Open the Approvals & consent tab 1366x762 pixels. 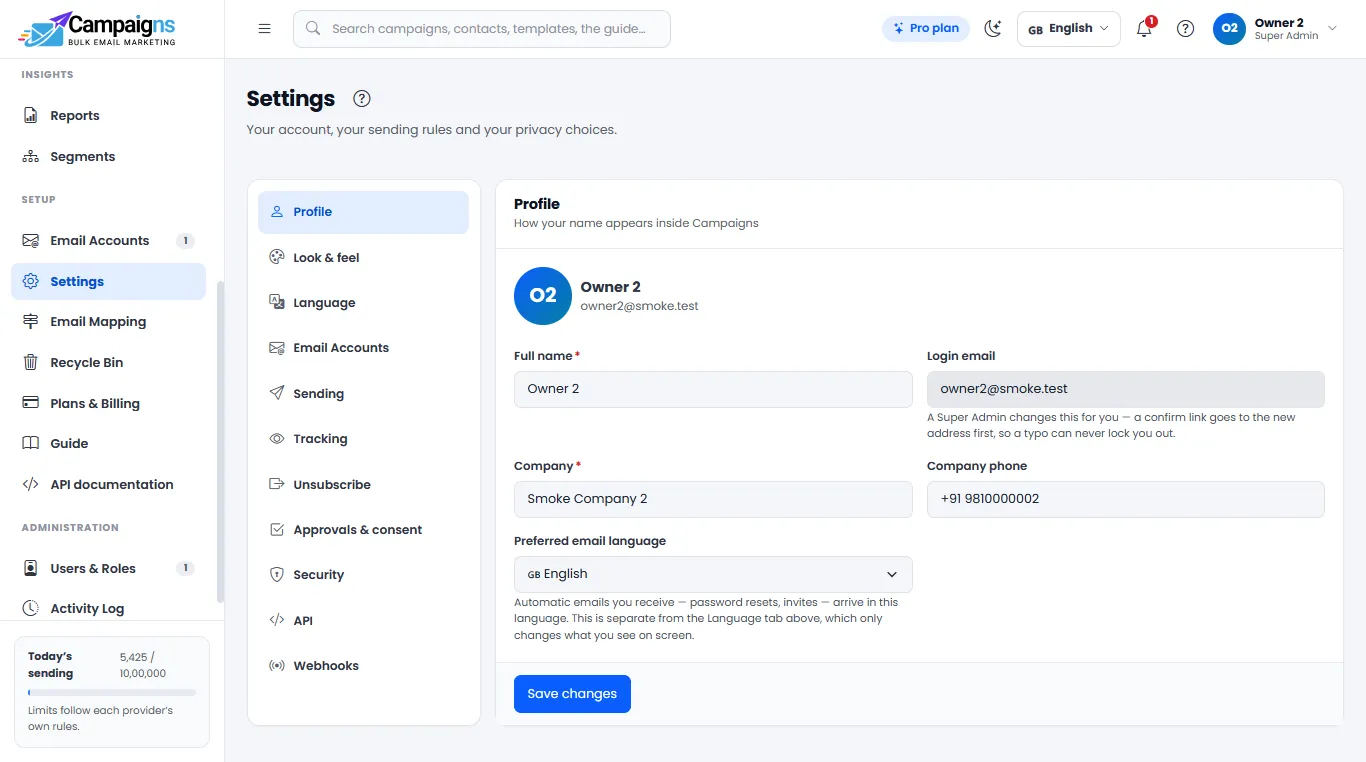pyautogui.click(x=363, y=530)
